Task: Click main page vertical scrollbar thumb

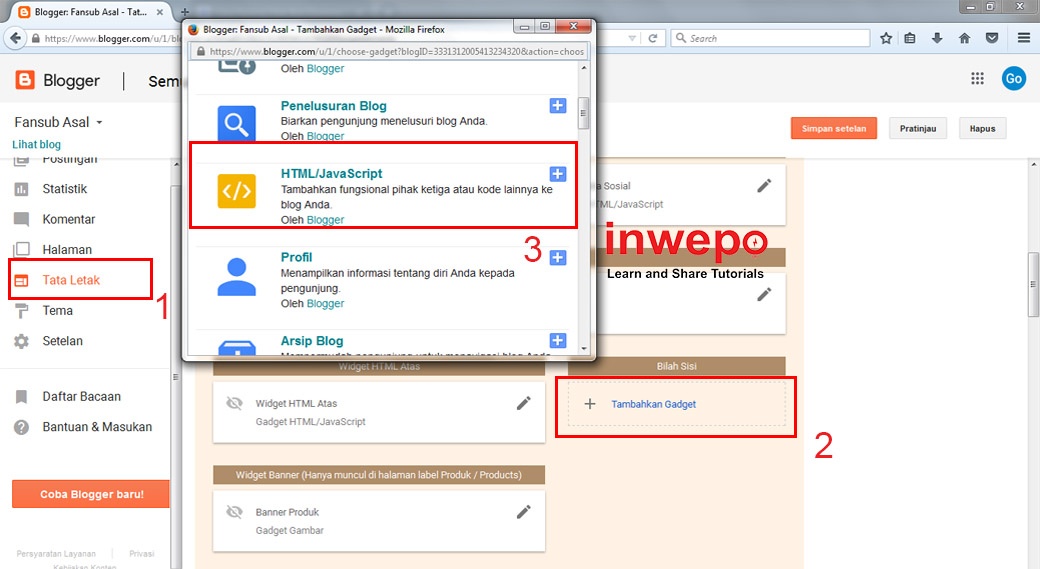Action: coord(1033,284)
